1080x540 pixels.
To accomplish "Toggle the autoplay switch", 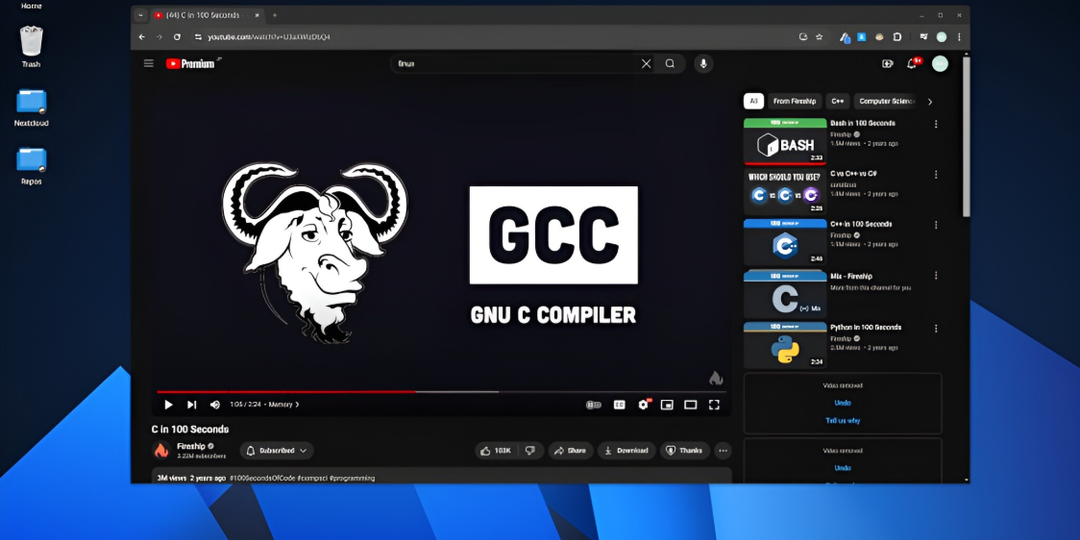I will coord(593,405).
